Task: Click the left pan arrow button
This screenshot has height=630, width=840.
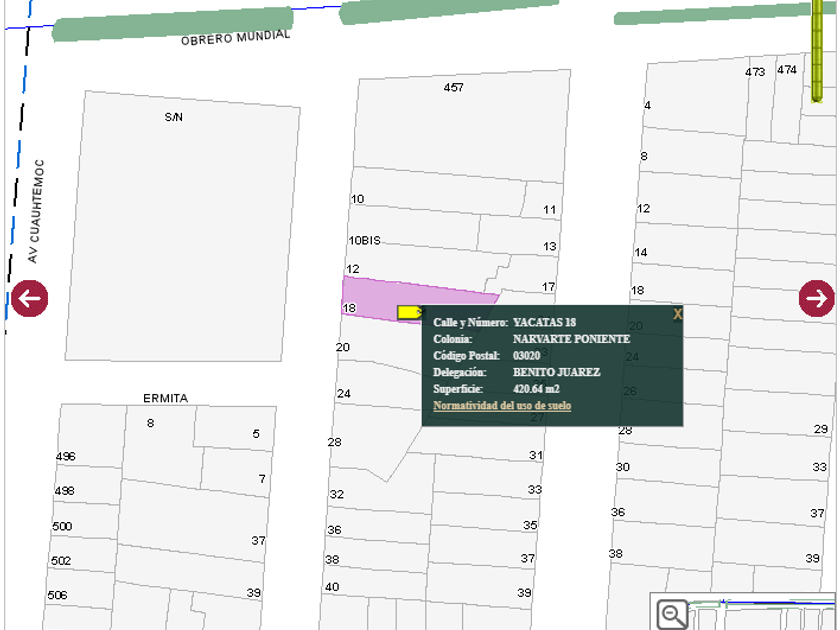Action: point(30,298)
